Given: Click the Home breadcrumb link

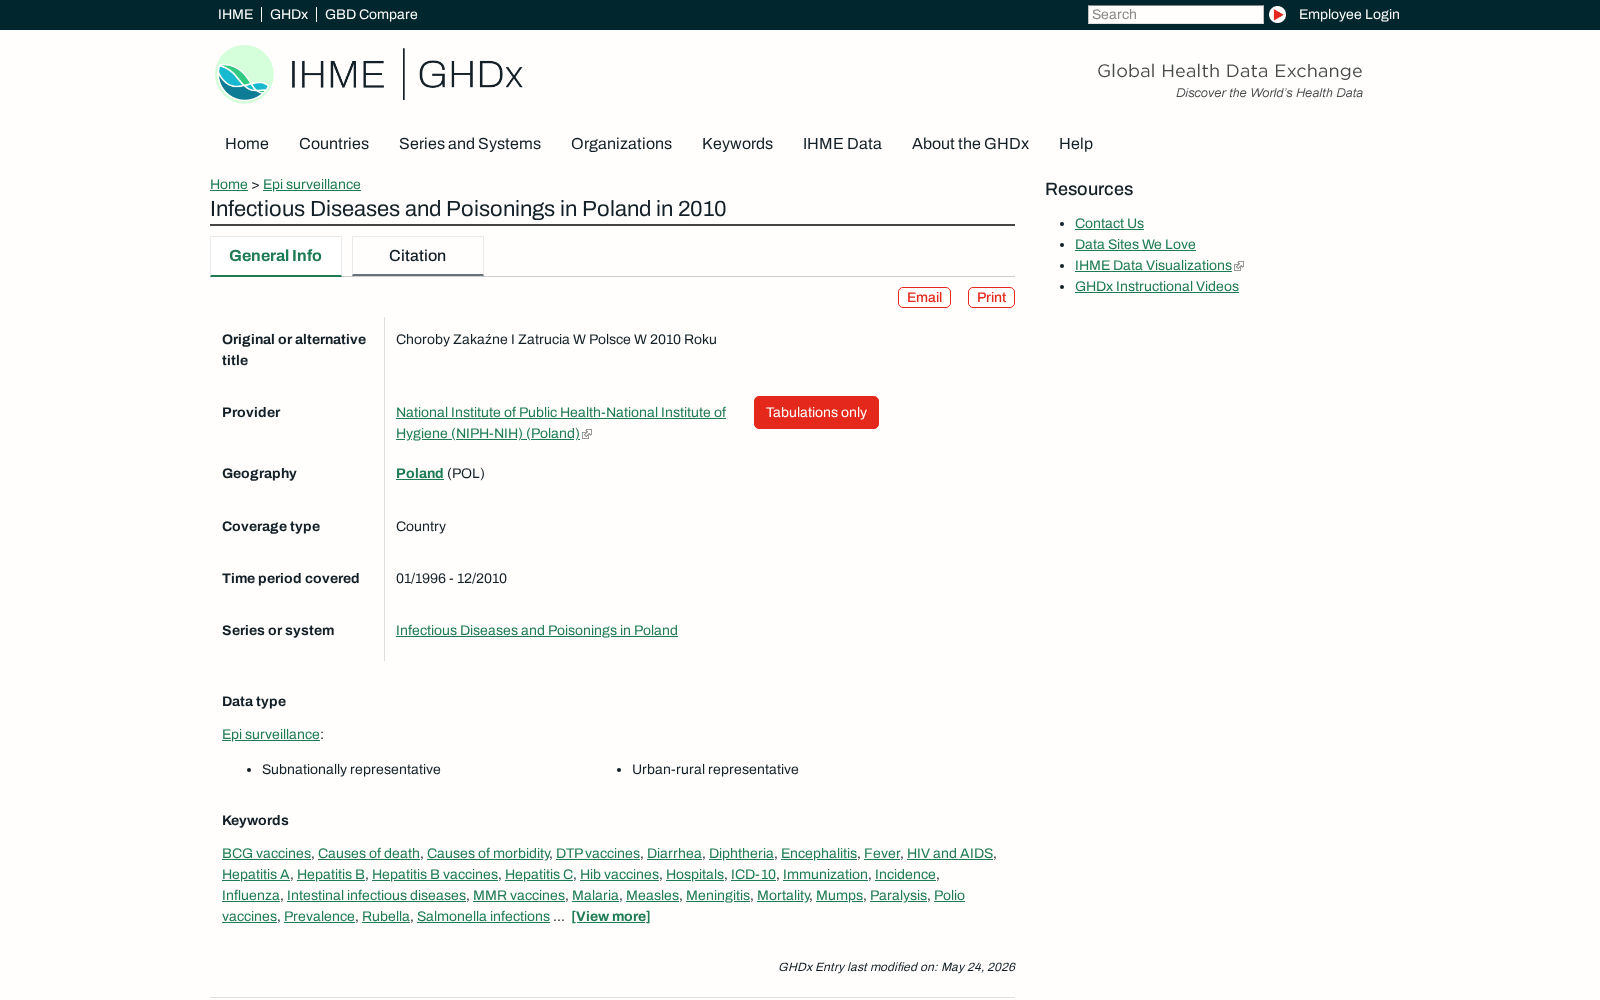Looking at the screenshot, I should (x=229, y=184).
